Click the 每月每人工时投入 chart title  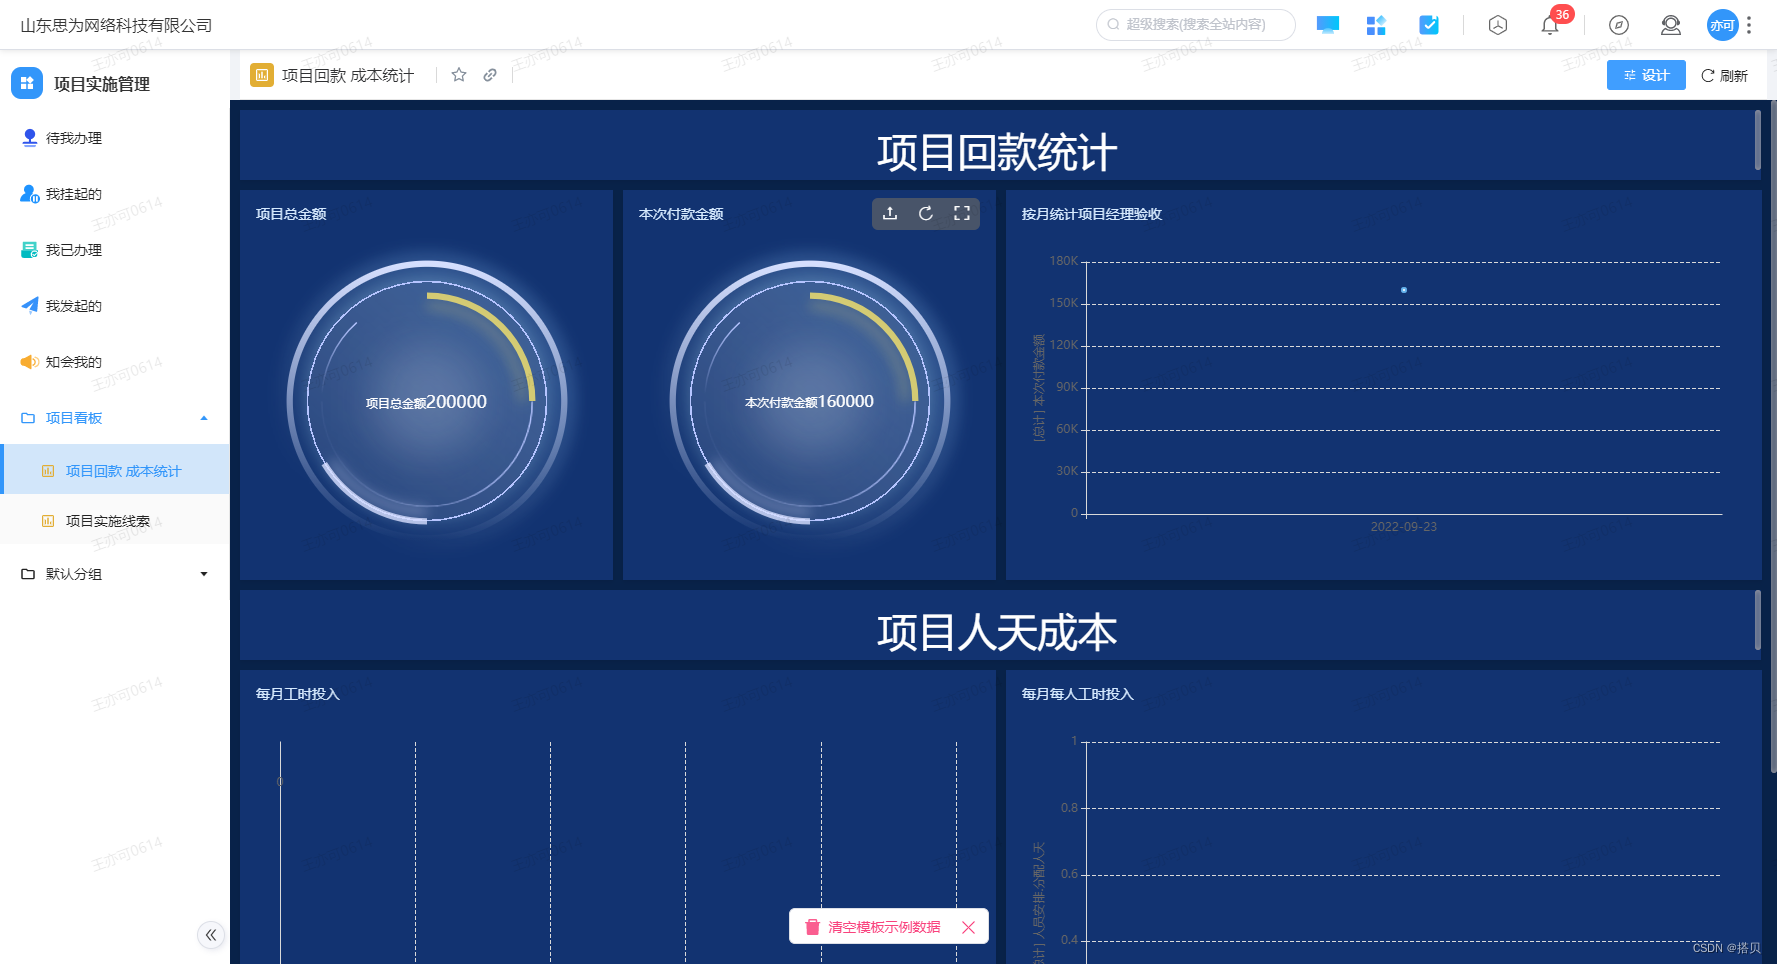tap(1078, 694)
